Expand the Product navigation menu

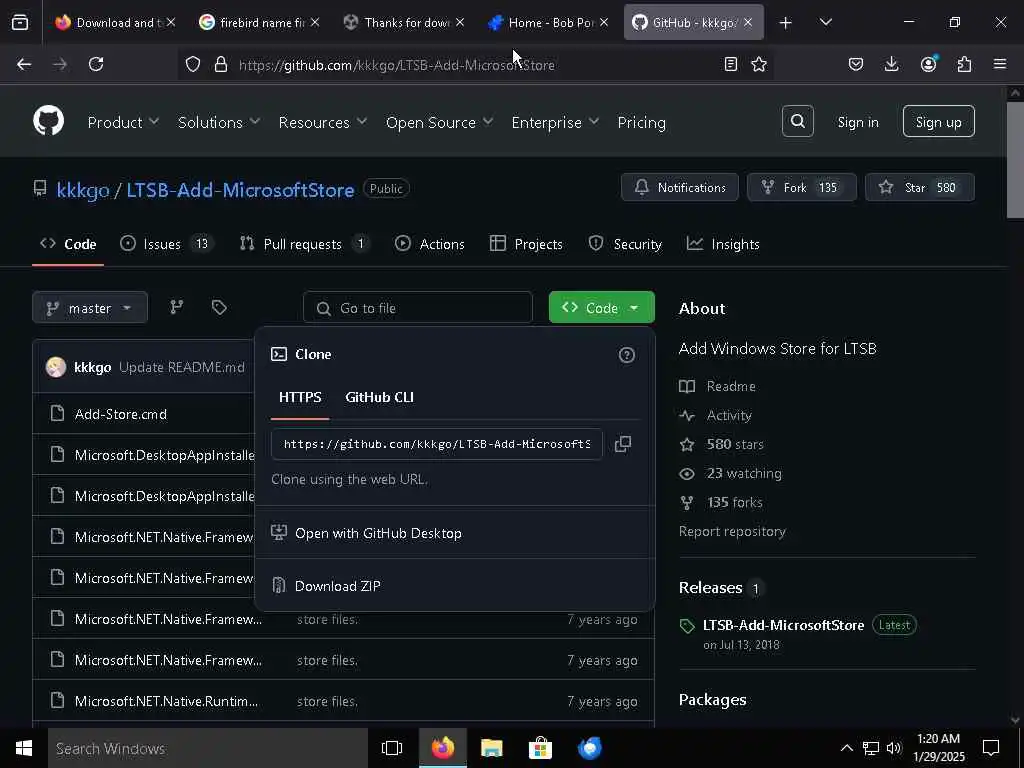pos(123,122)
